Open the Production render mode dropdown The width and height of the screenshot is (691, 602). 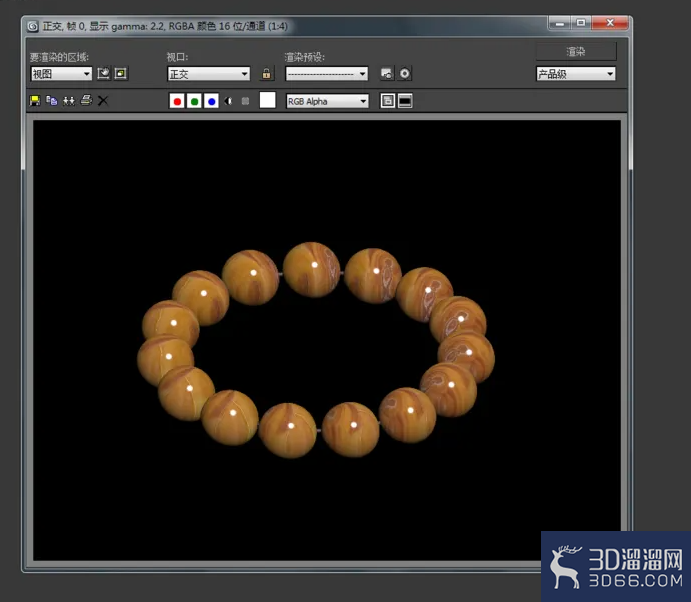[x=576, y=74]
